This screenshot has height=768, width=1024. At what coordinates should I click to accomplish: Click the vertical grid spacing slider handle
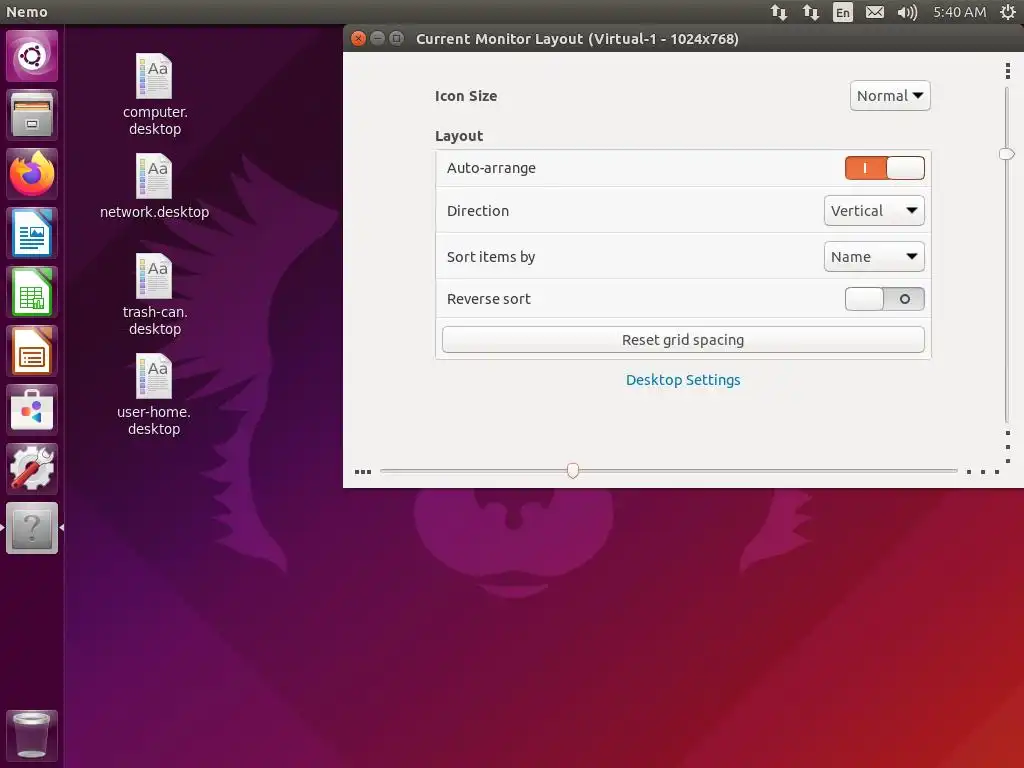pyautogui.click(x=1006, y=154)
